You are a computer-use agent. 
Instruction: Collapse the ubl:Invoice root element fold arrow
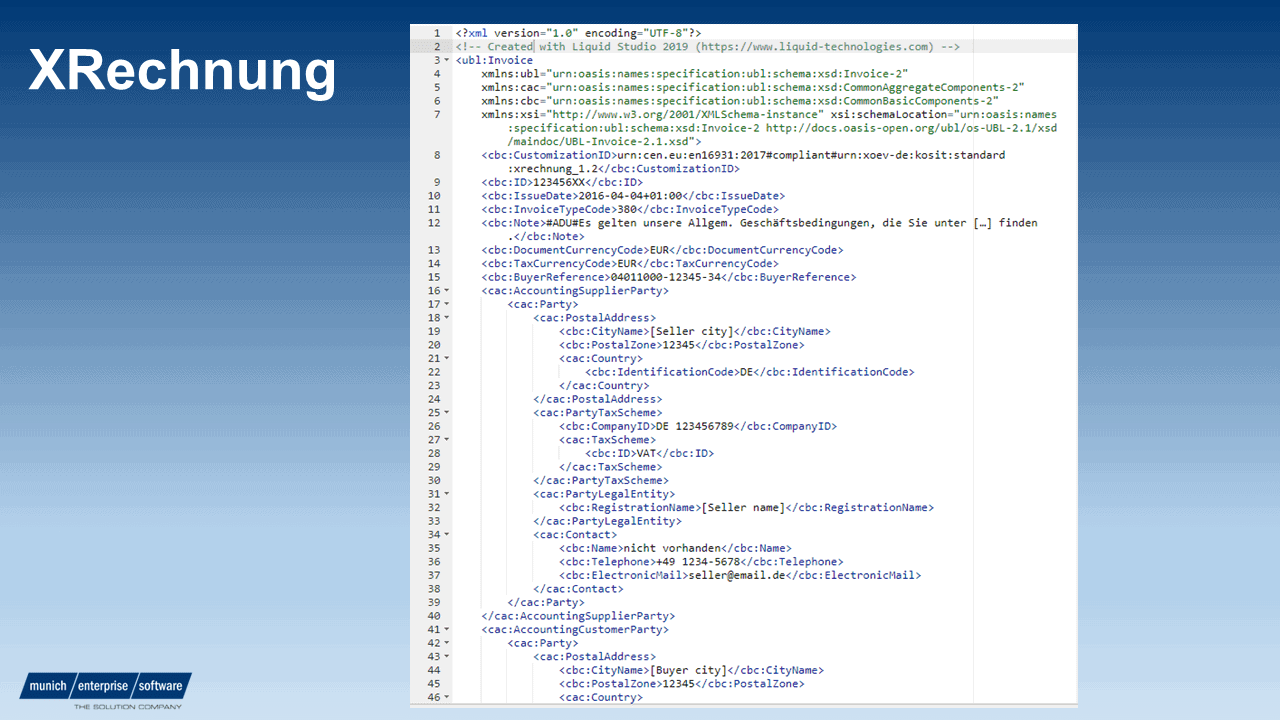tap(446, 61)
